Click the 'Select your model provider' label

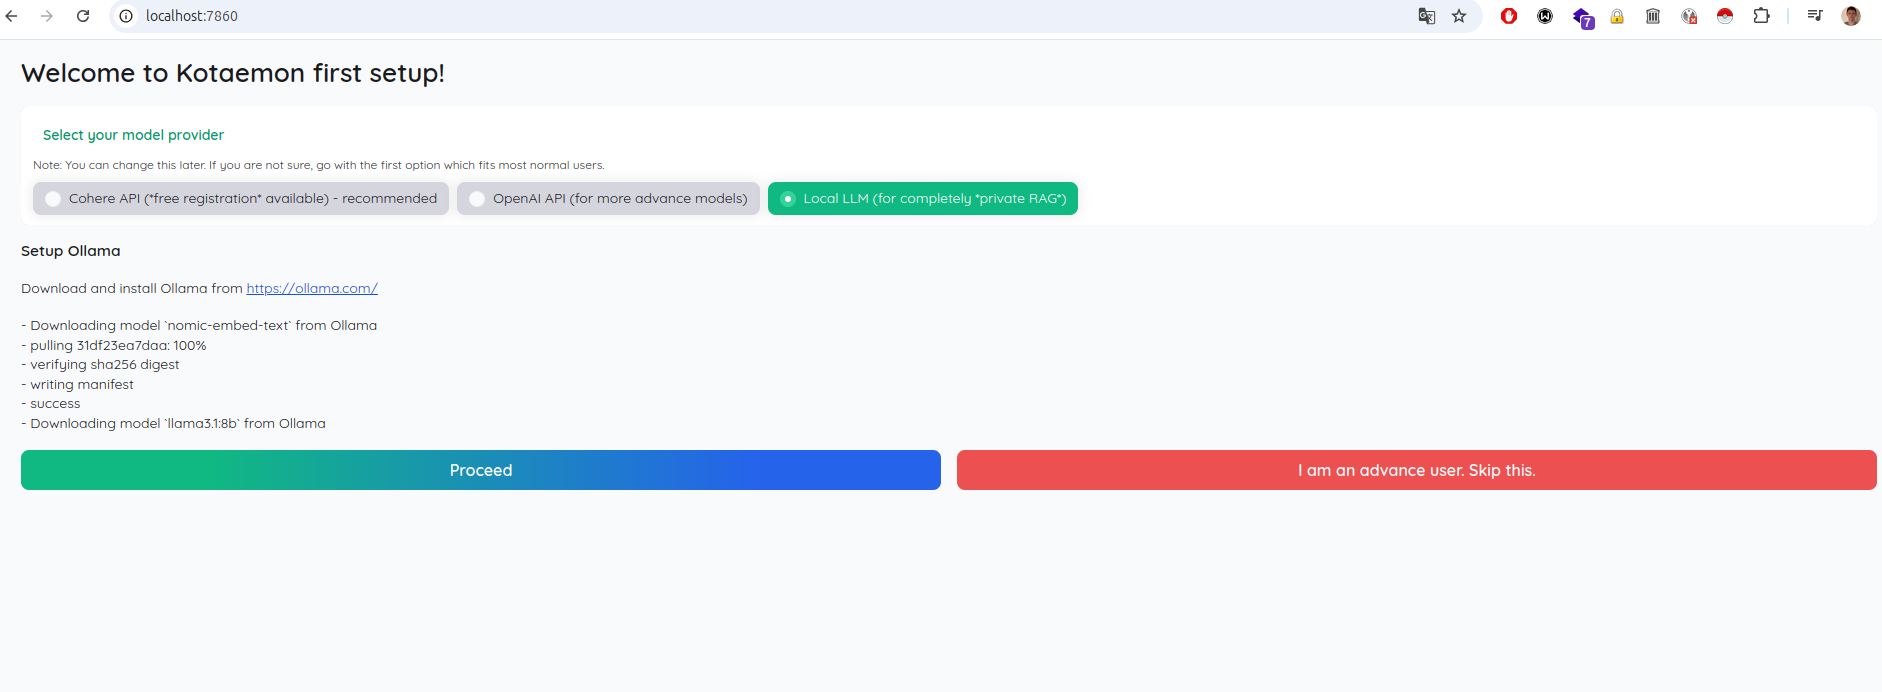pos(133,135)
